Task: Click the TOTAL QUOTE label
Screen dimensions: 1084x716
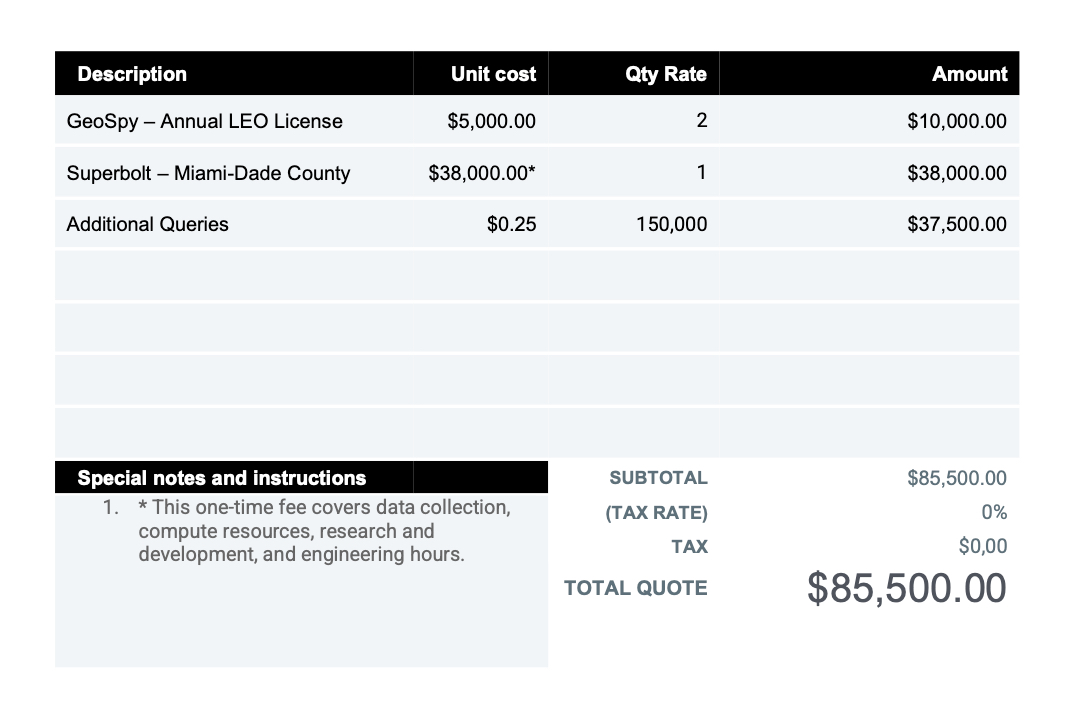Action: (635, 588)
